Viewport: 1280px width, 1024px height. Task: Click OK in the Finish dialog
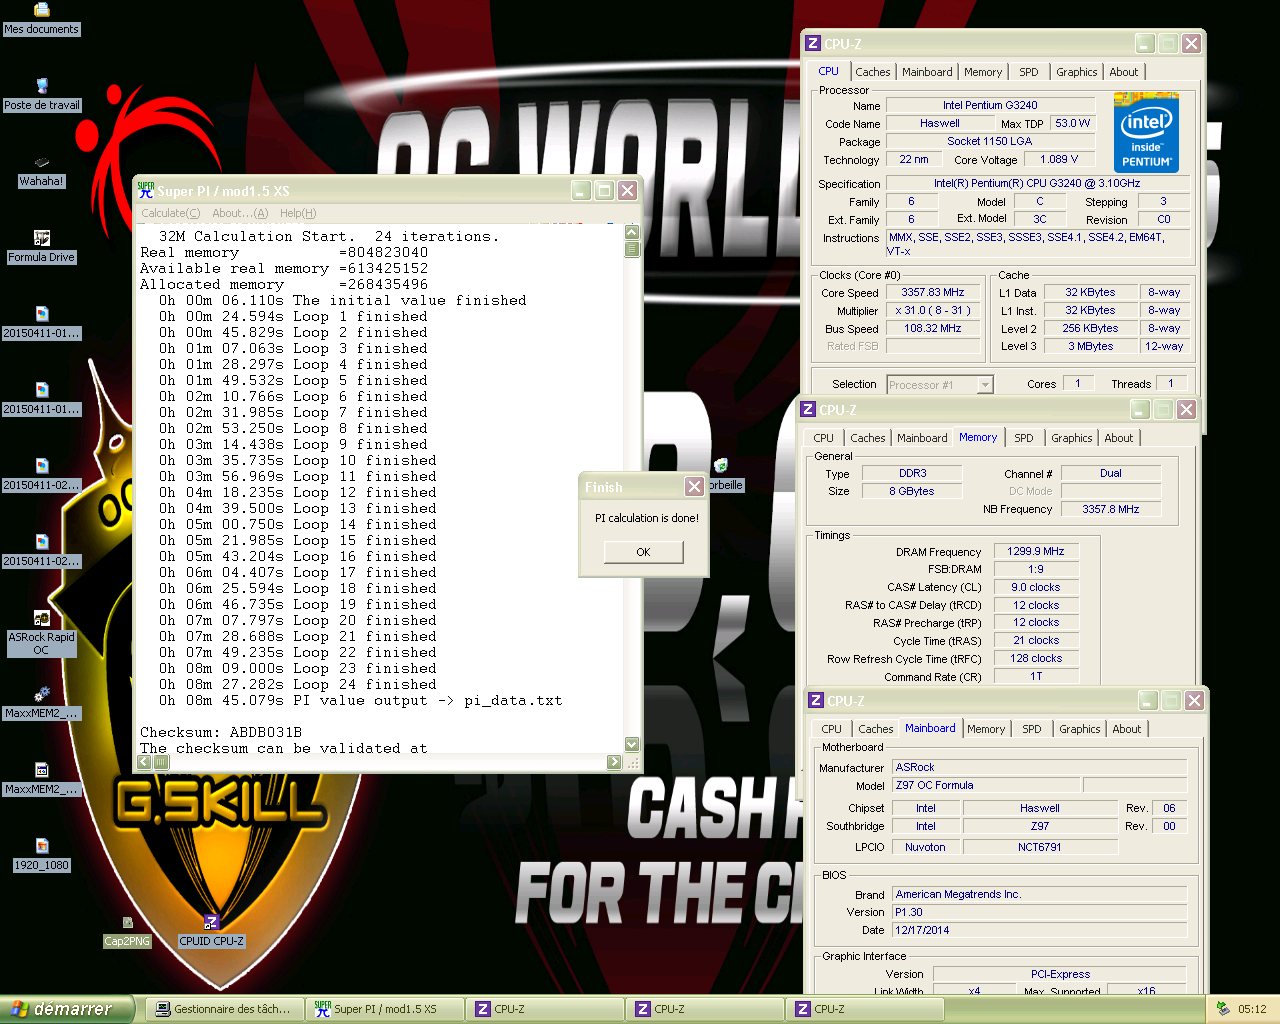click(x=643, y=552)
